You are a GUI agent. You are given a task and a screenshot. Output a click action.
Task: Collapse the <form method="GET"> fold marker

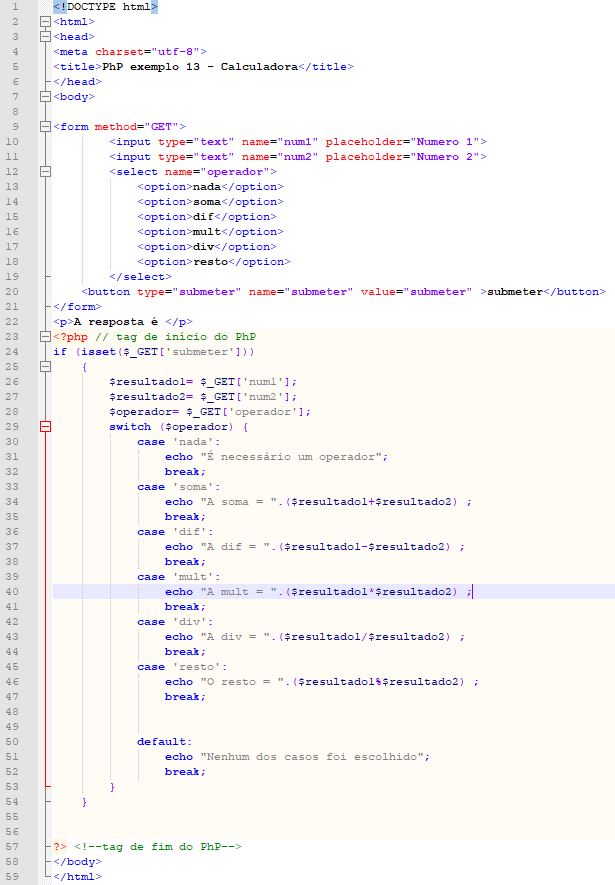pos(46,126)
